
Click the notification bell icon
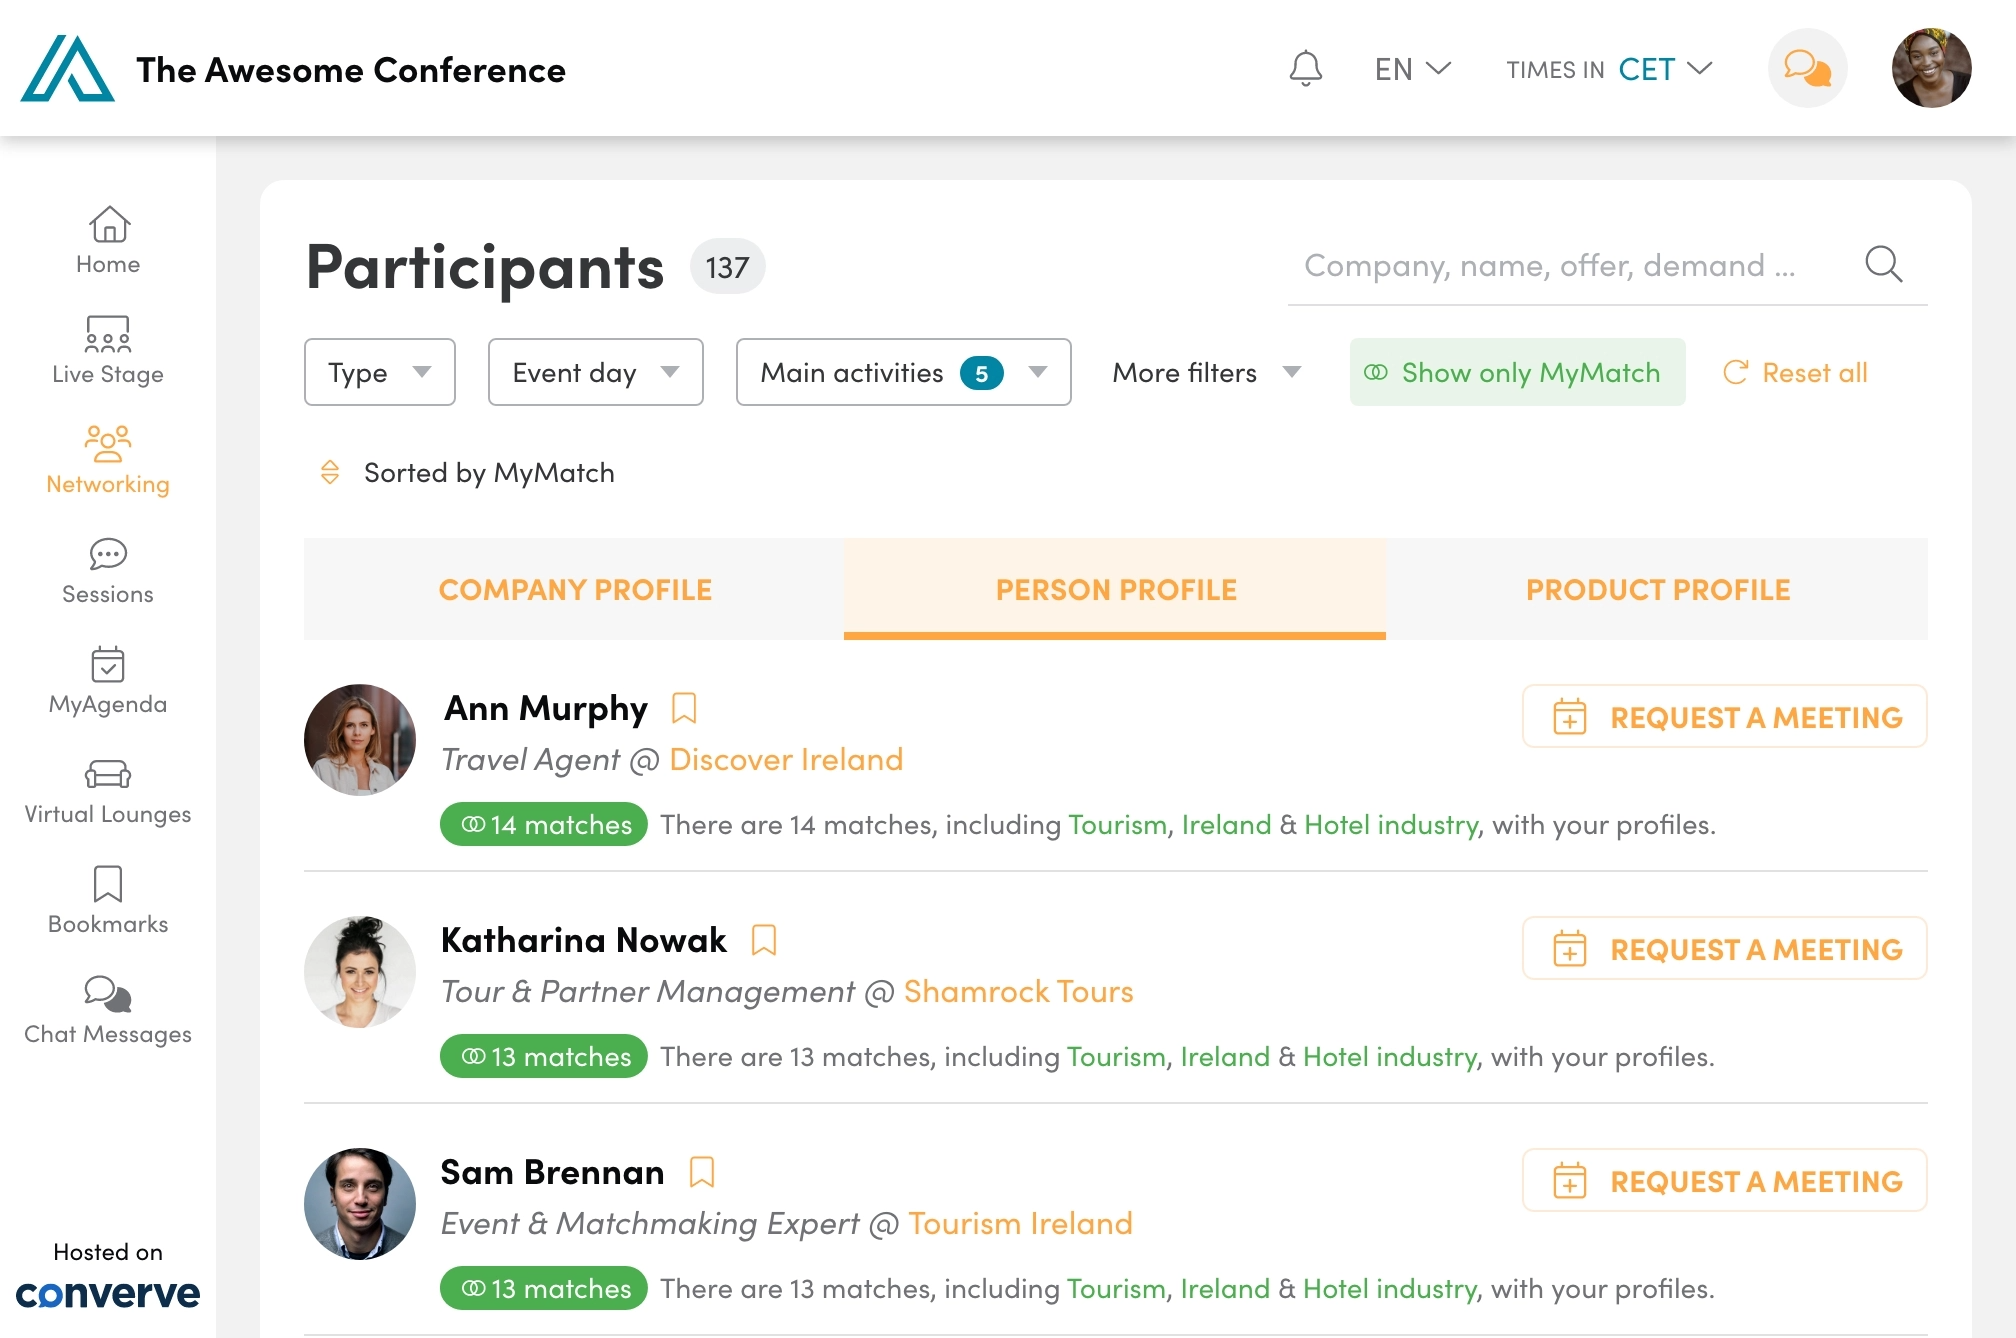pos(1305,69)
